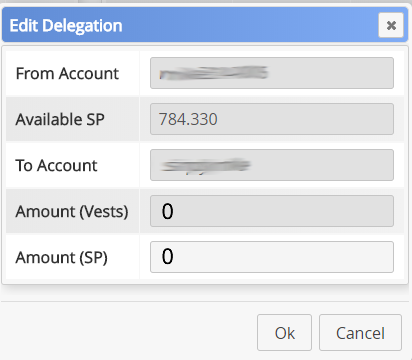Click the Available SP label
This screenshot has width=412, height=360.
point(60,119)
